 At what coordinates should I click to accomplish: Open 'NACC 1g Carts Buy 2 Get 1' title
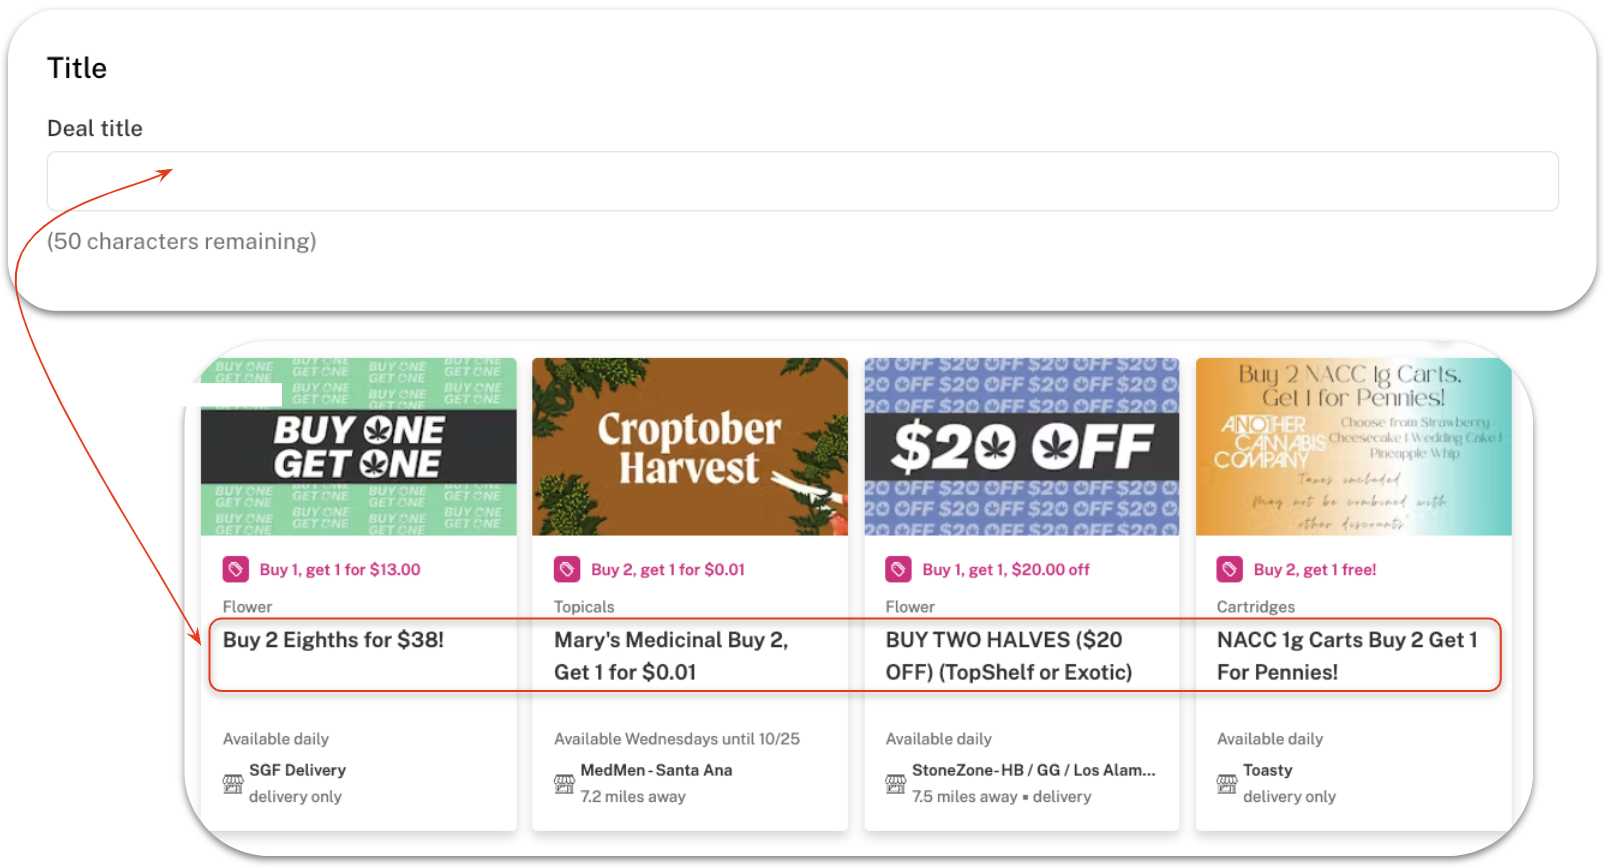(x=1347, y=656)
